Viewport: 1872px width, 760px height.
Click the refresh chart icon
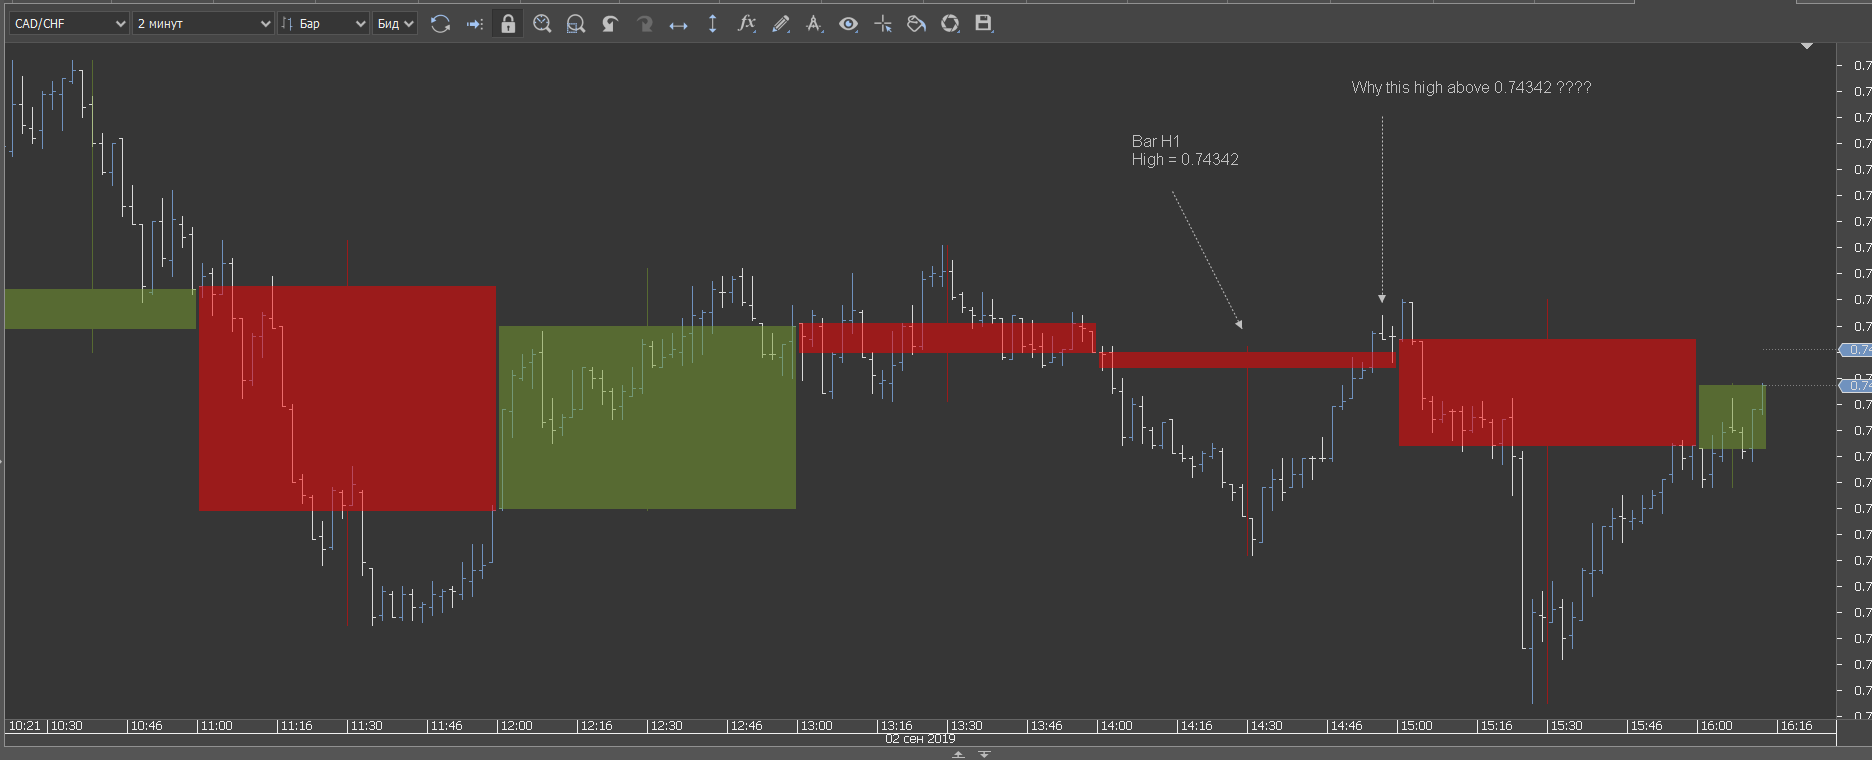[440, 23]
